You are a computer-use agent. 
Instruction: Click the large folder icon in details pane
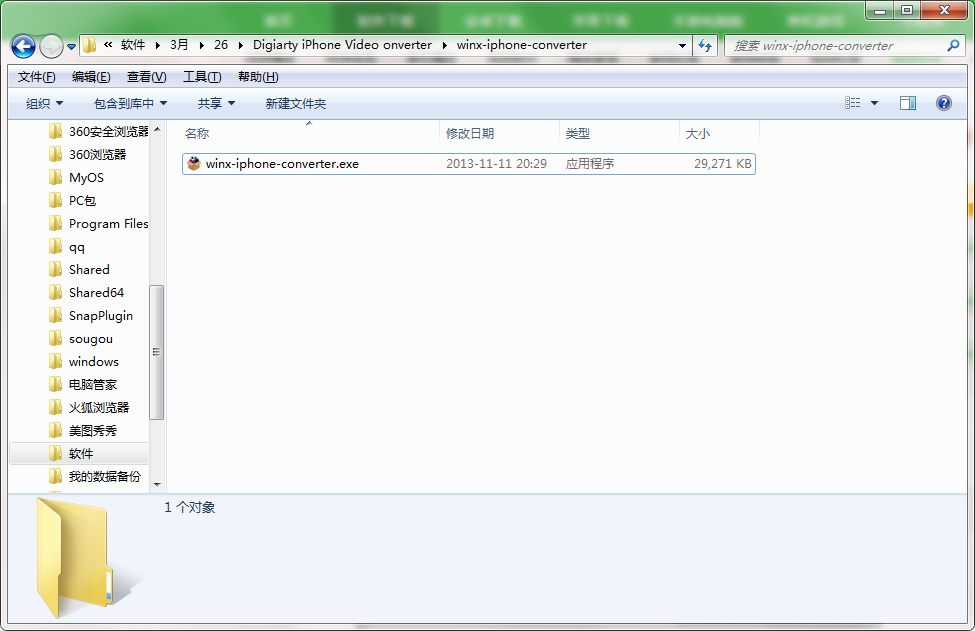pyautogui.click(x=75, y=558)
